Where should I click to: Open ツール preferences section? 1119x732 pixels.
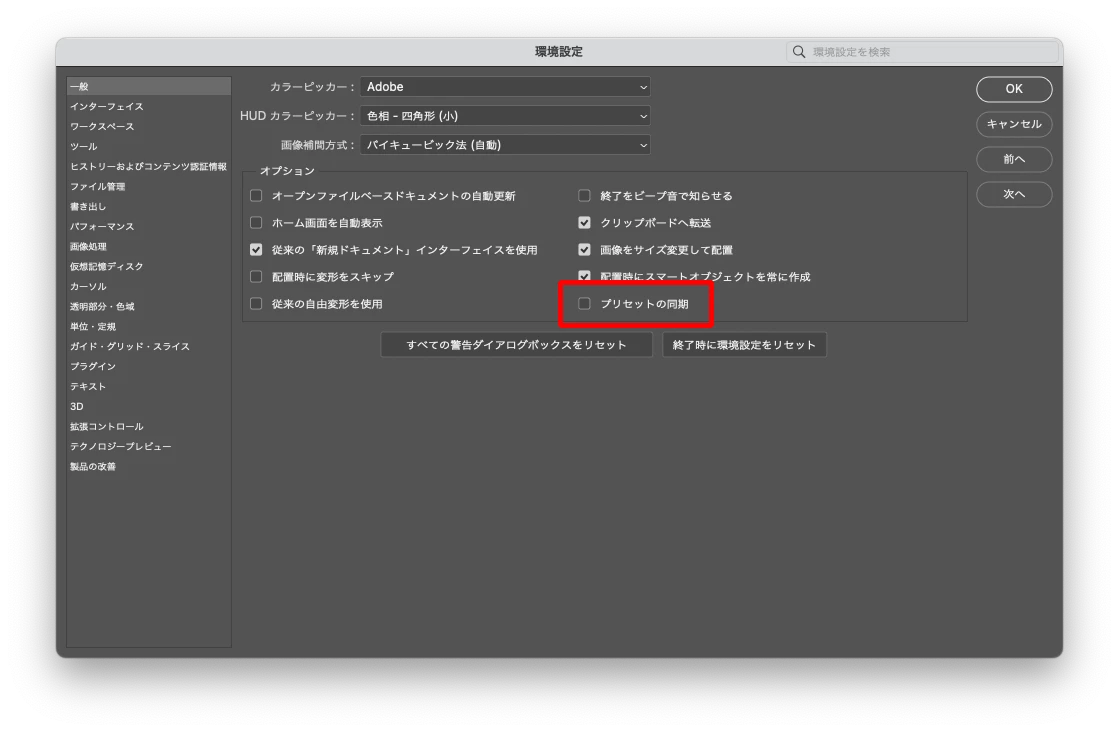148,146
